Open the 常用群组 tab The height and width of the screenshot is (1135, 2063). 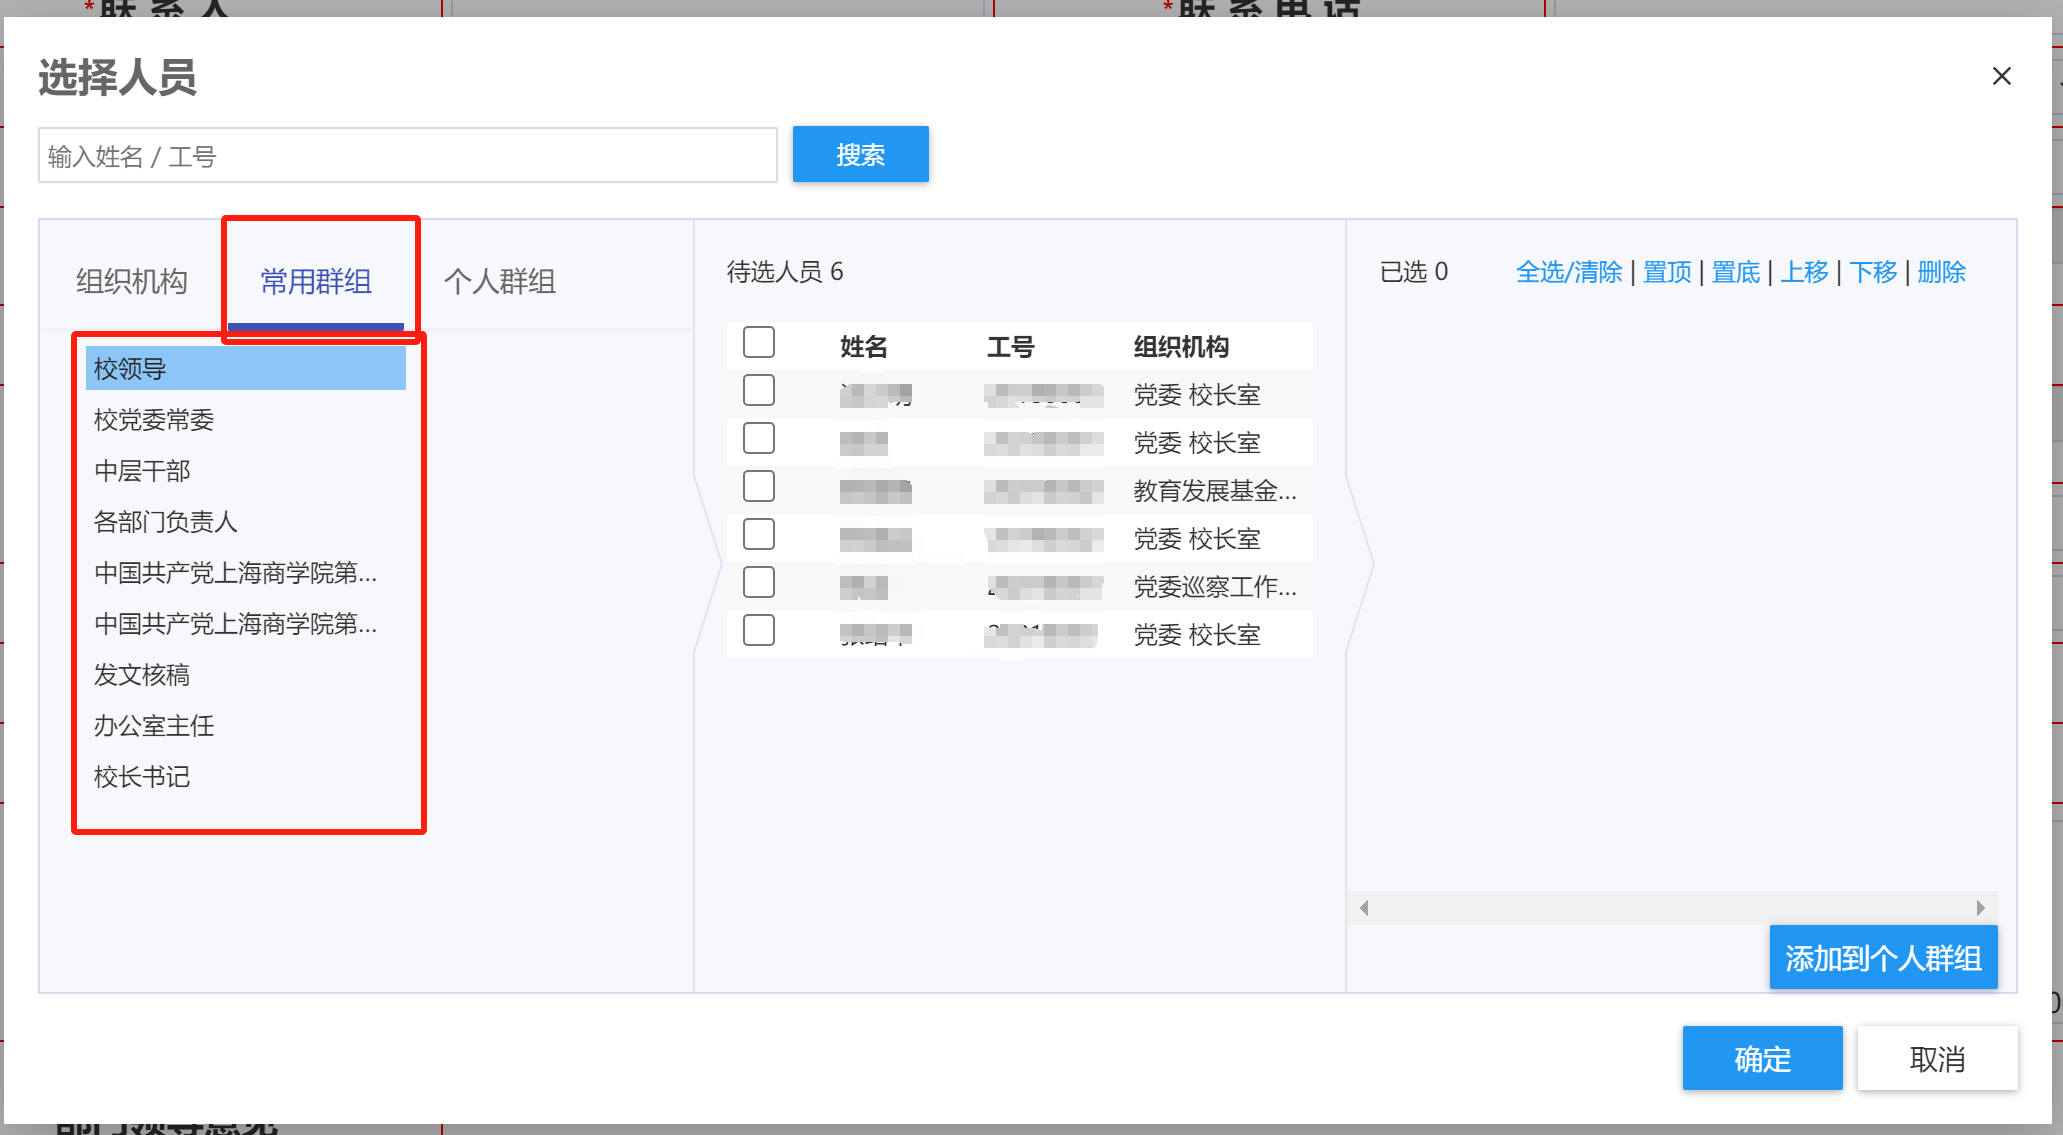point(316,281)
